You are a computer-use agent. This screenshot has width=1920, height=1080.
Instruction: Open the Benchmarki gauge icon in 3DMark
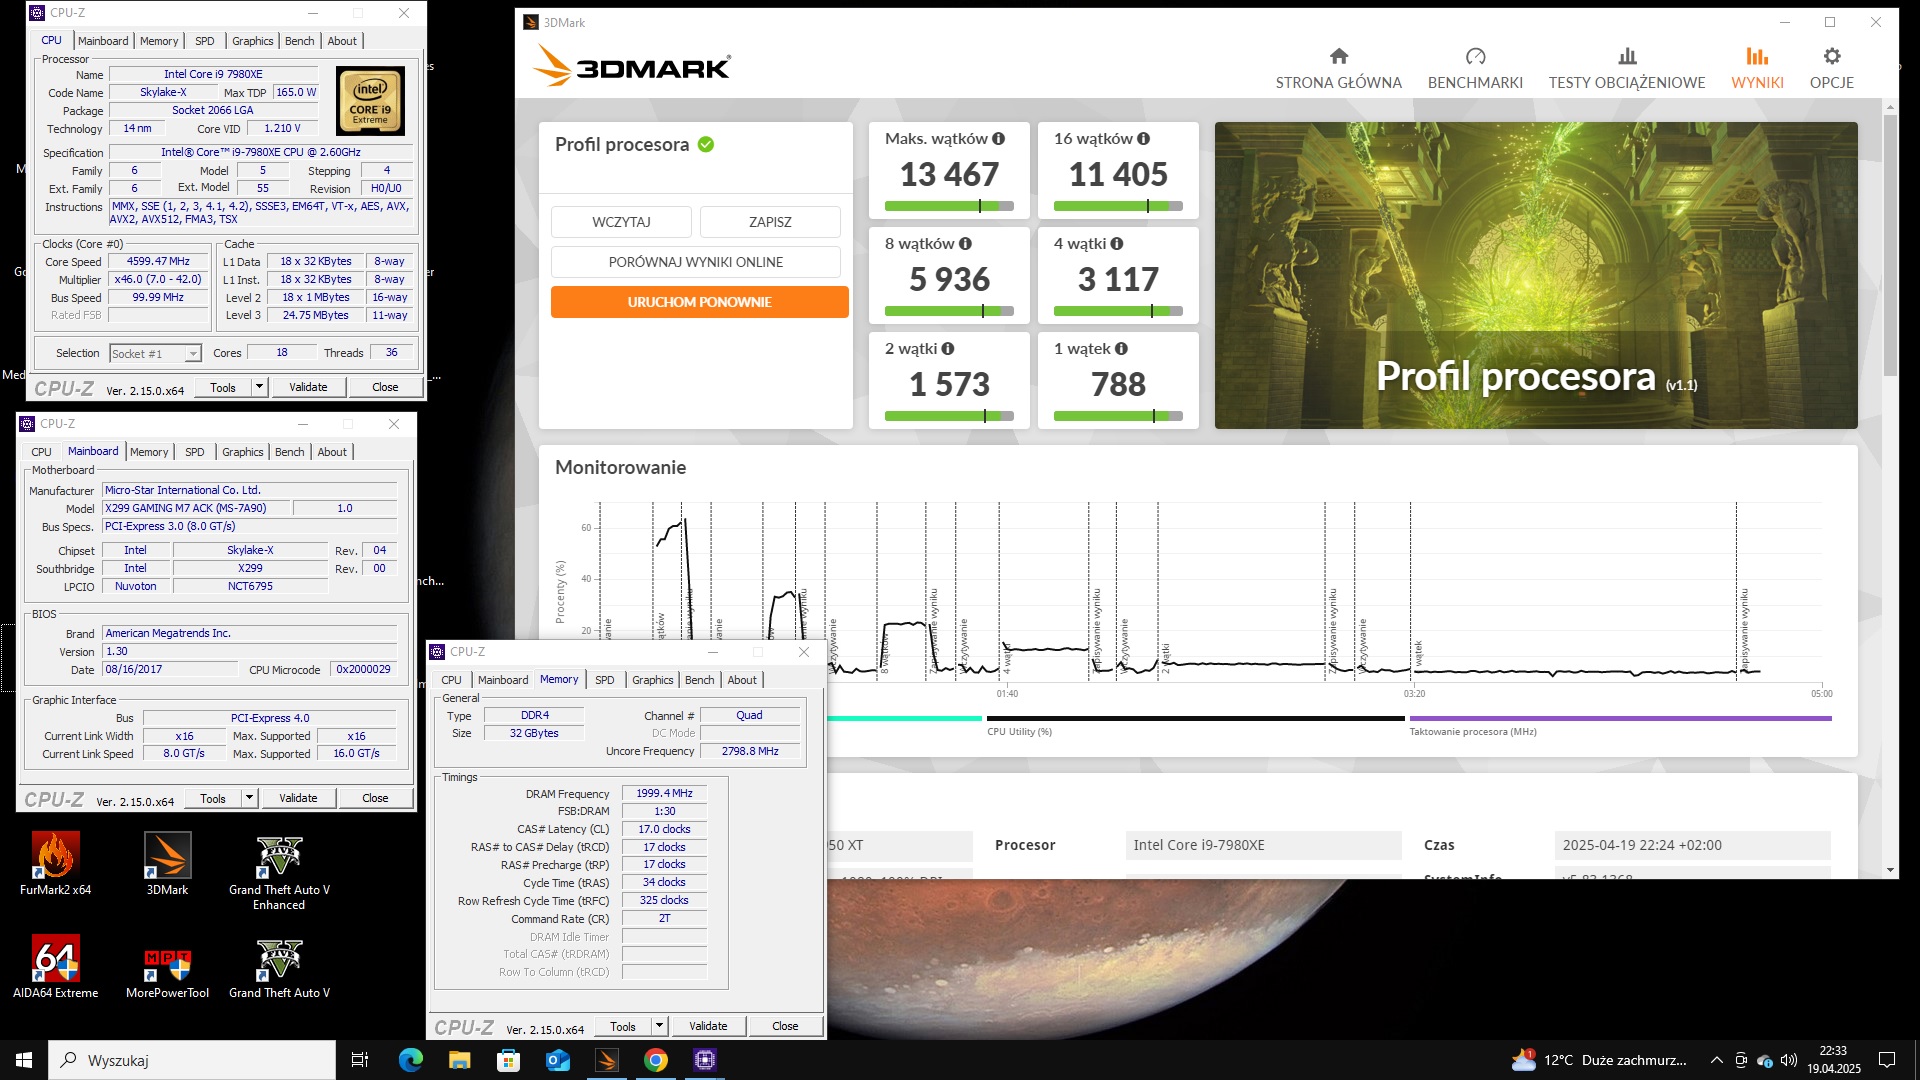pos(1475,56)
